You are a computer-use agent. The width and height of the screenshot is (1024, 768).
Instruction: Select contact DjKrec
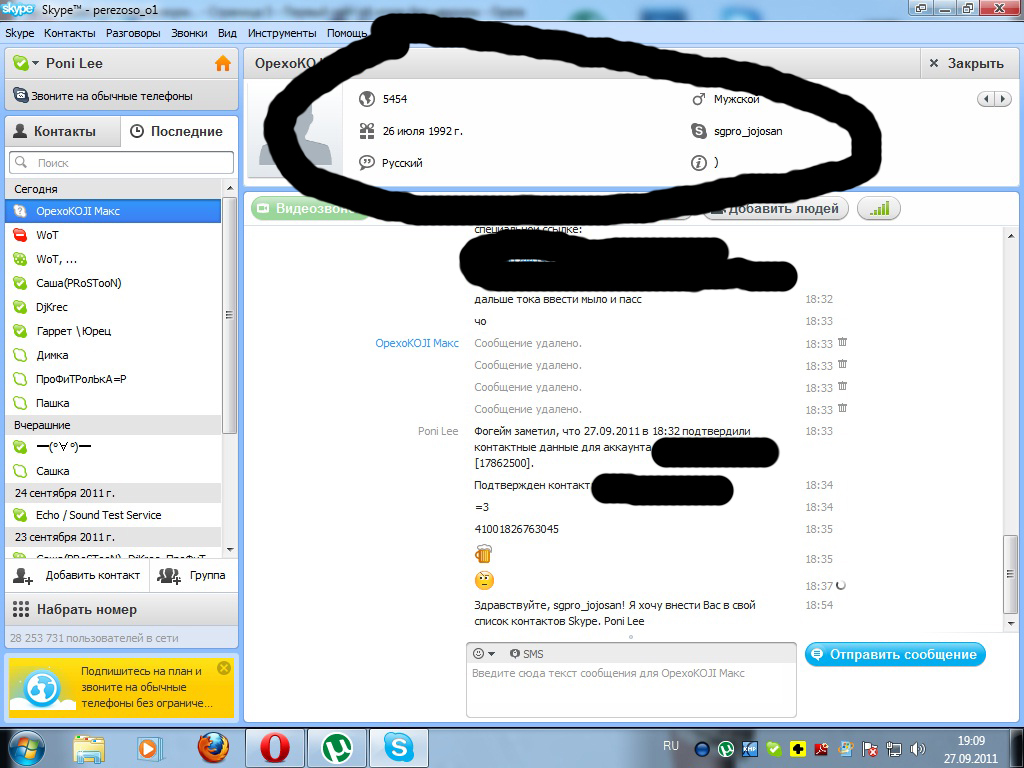[113, 307]
